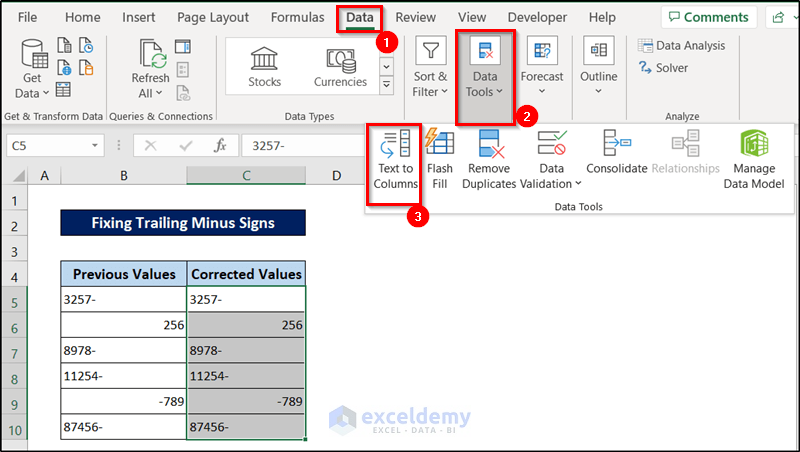Click Data Validation icon
This screenshot has width=800, height=452.
tap(552, 143)
